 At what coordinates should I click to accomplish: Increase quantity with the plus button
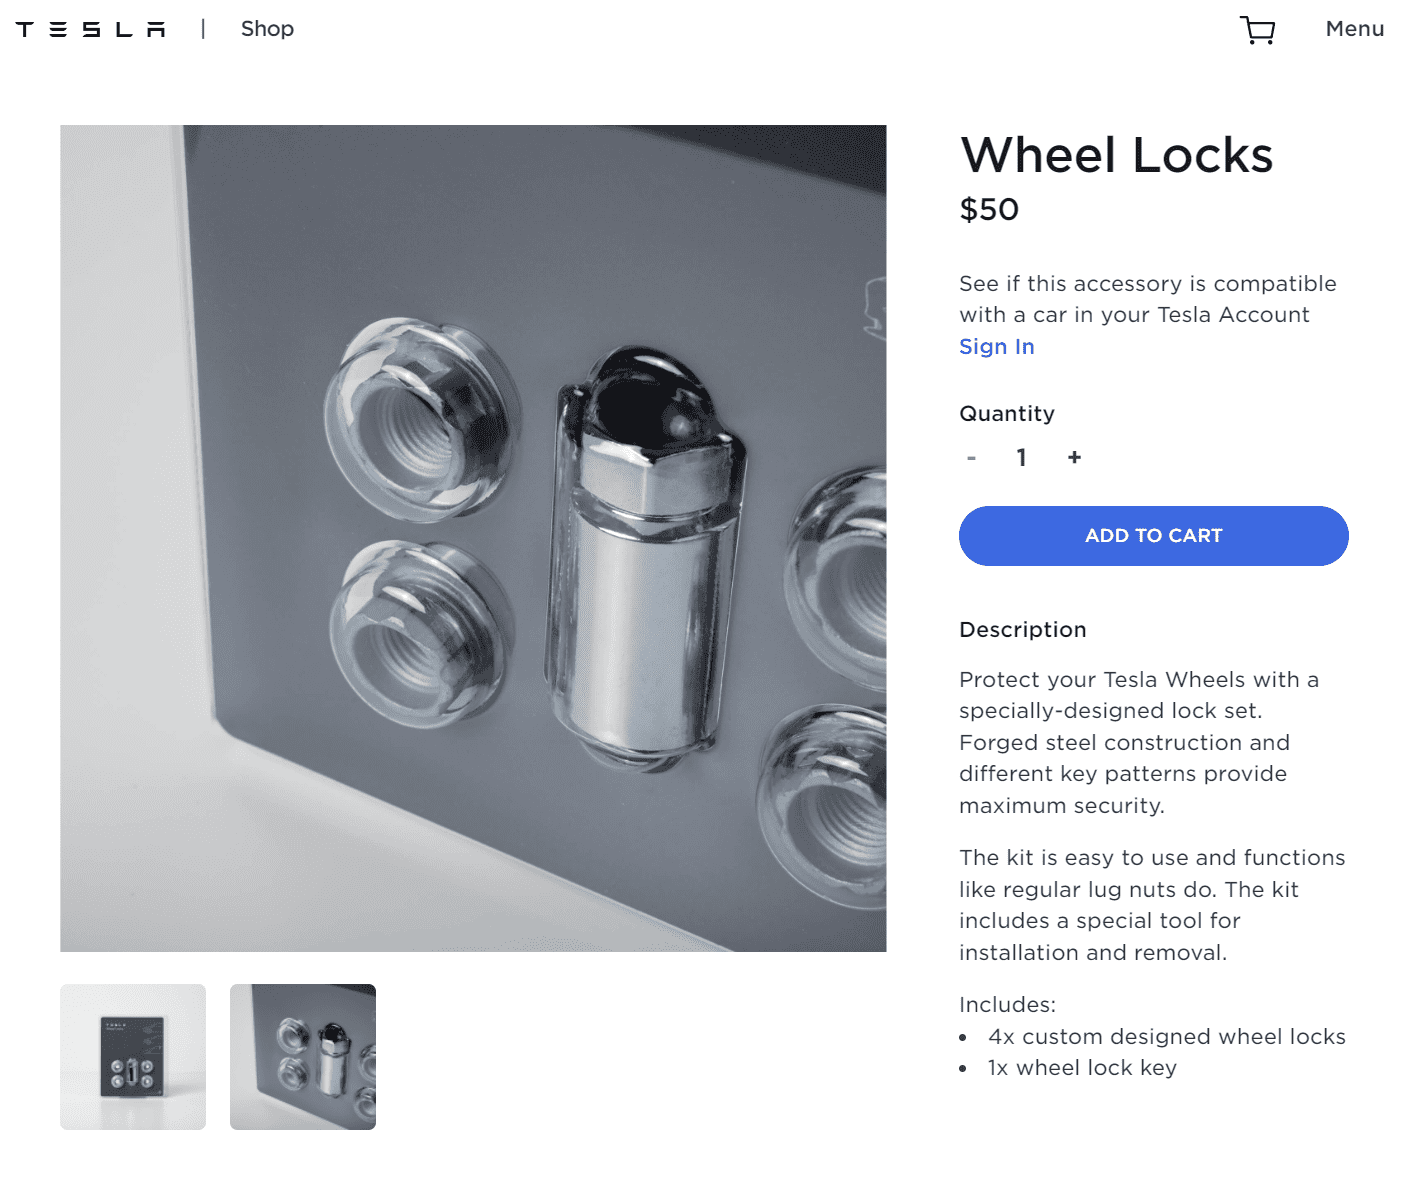1073,457
